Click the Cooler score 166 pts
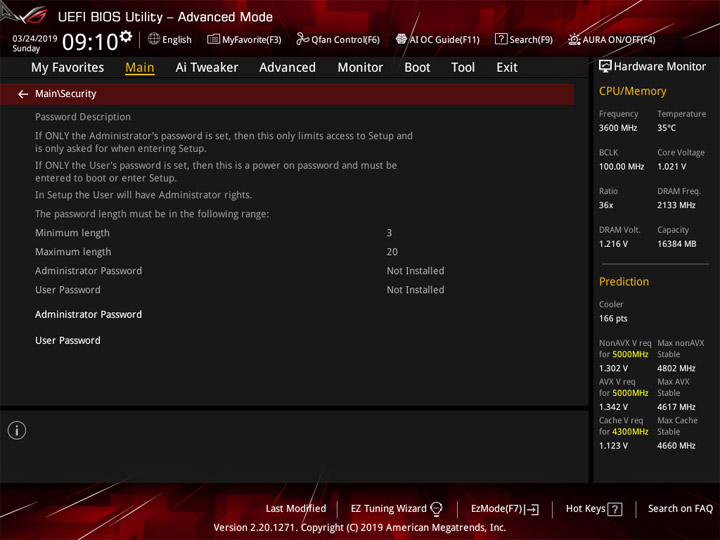720x540 pixels. click(x=613, y=319)
